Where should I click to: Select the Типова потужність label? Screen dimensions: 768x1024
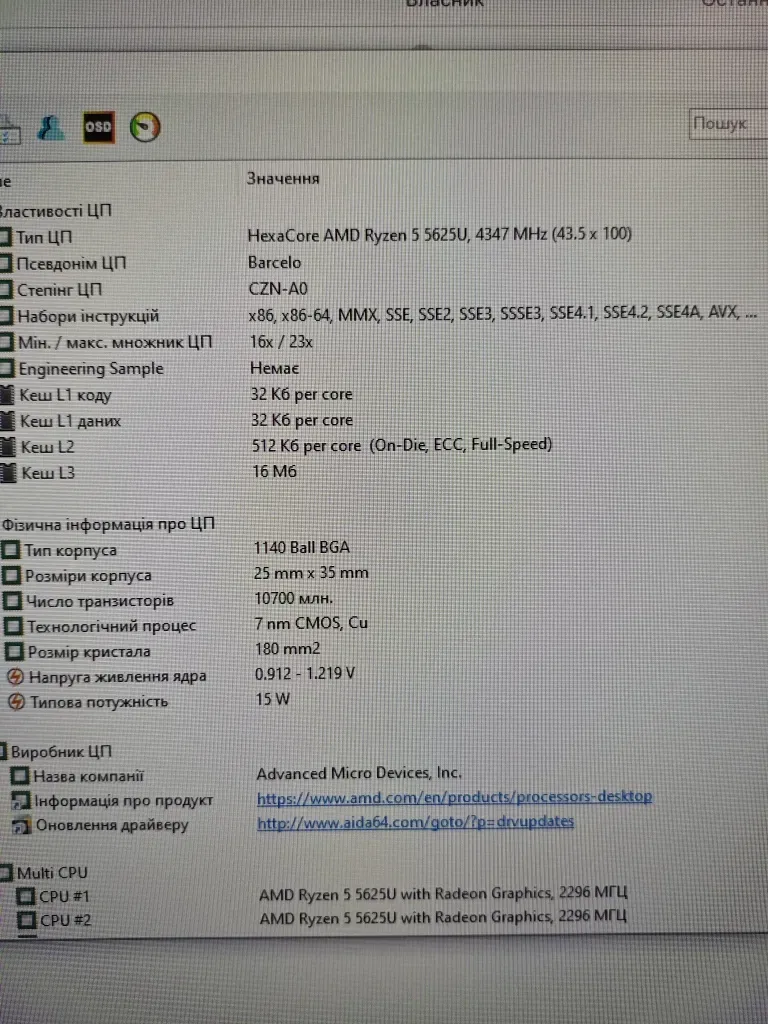pos(99,702)
